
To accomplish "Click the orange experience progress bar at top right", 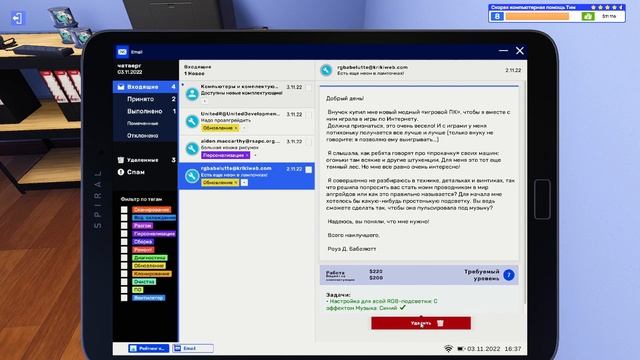I will coord(537,16).
